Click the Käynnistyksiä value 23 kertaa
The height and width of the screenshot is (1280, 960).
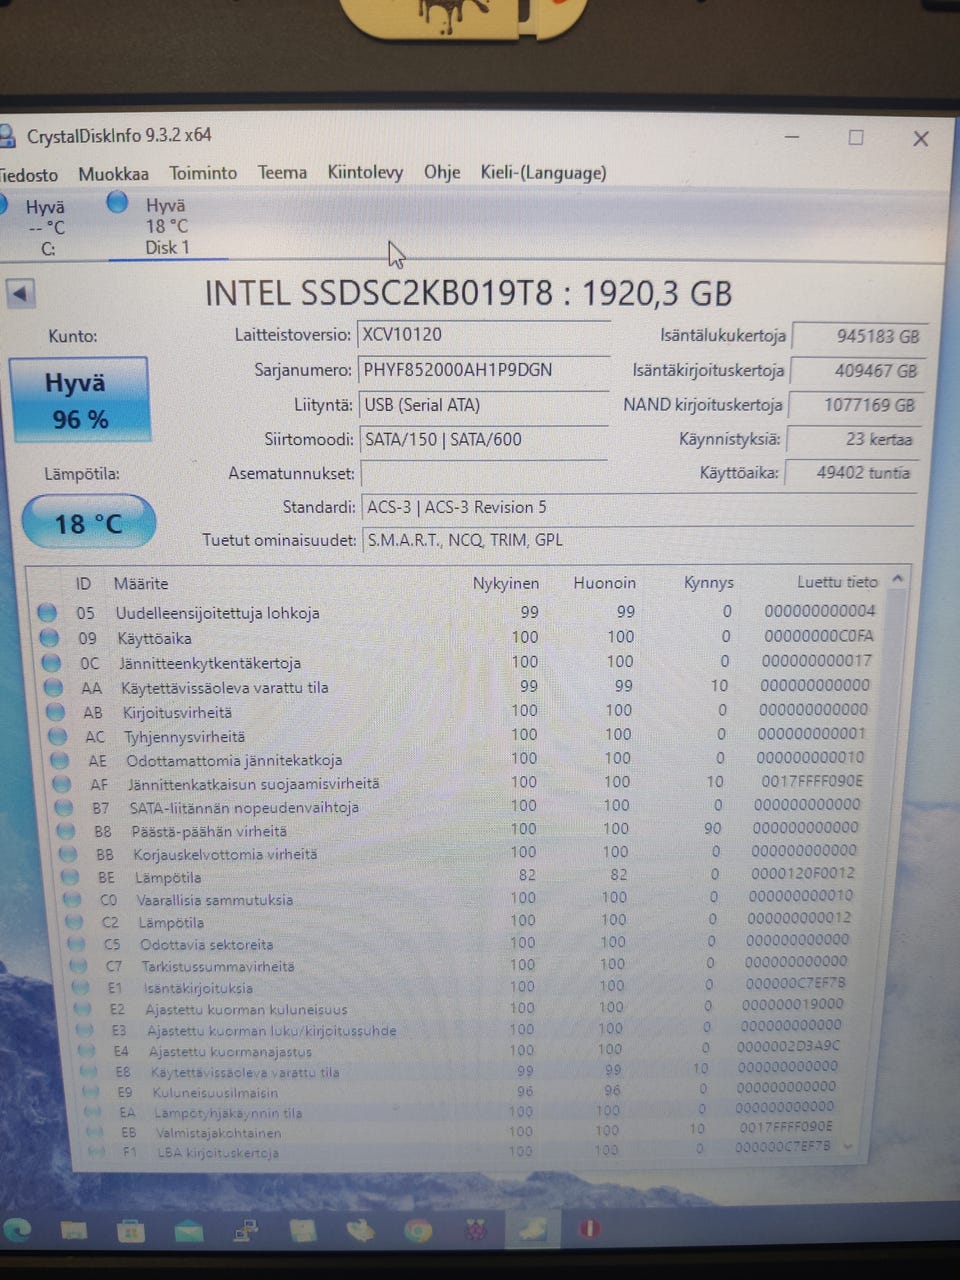(855, 439)
